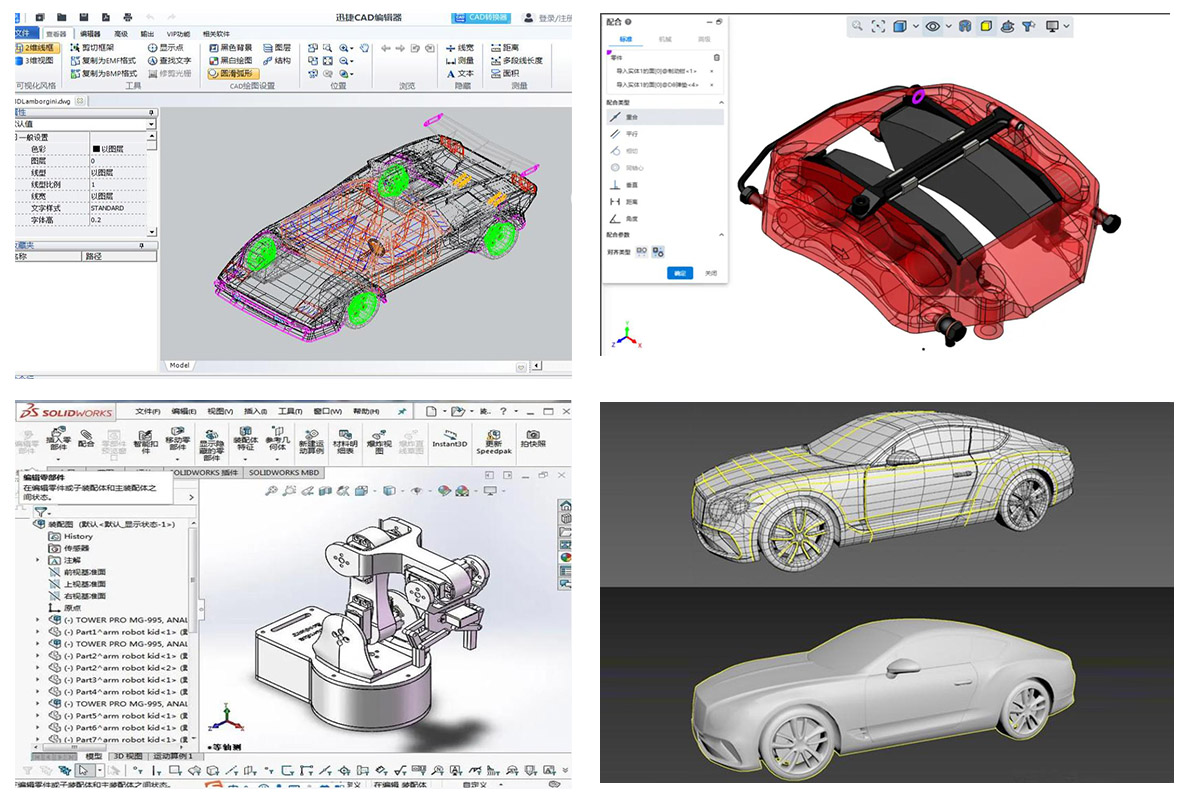Click 确定 in the 配合 panel
1200x800 pixels.
pos(680,273)
